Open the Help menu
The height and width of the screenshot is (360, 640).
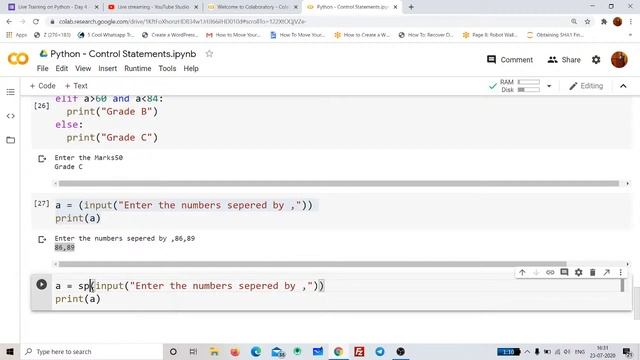[191, 68]
